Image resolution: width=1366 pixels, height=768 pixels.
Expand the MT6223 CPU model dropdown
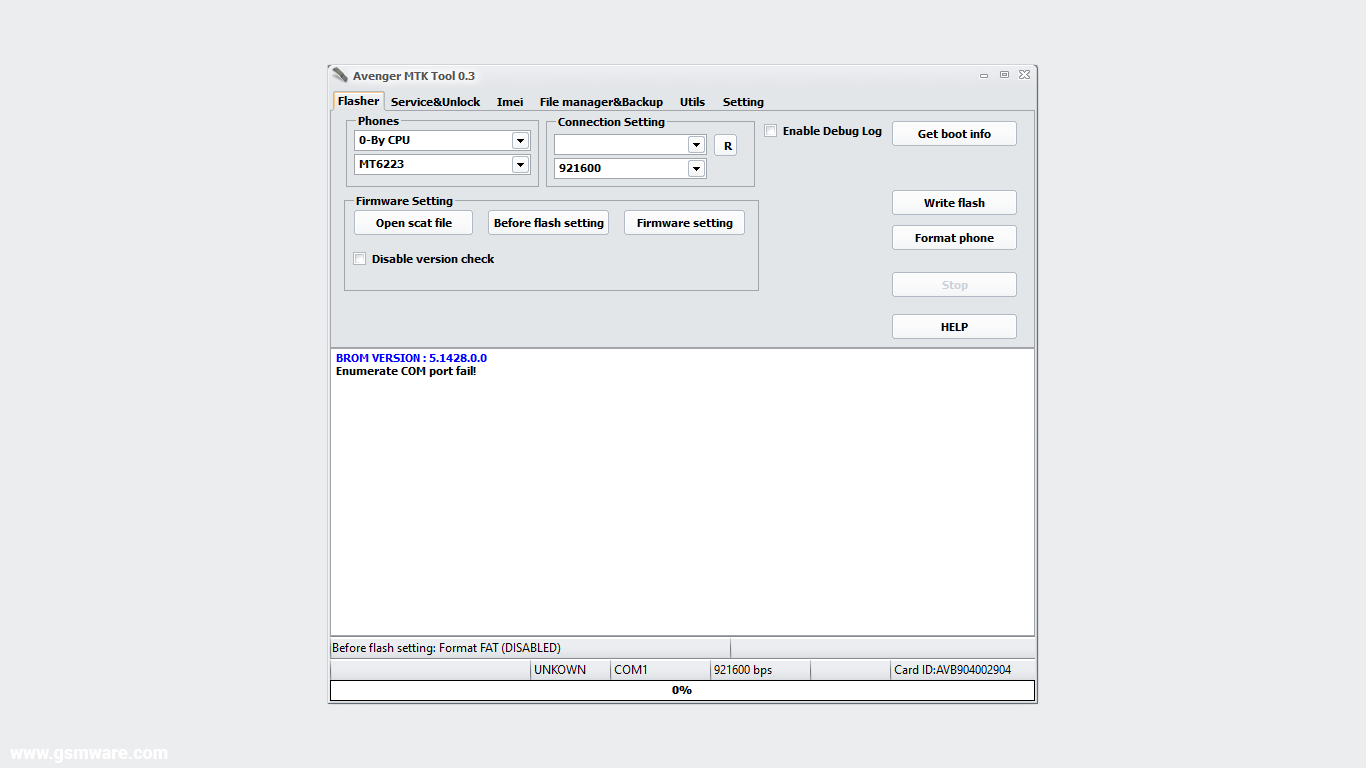(520, 164)
